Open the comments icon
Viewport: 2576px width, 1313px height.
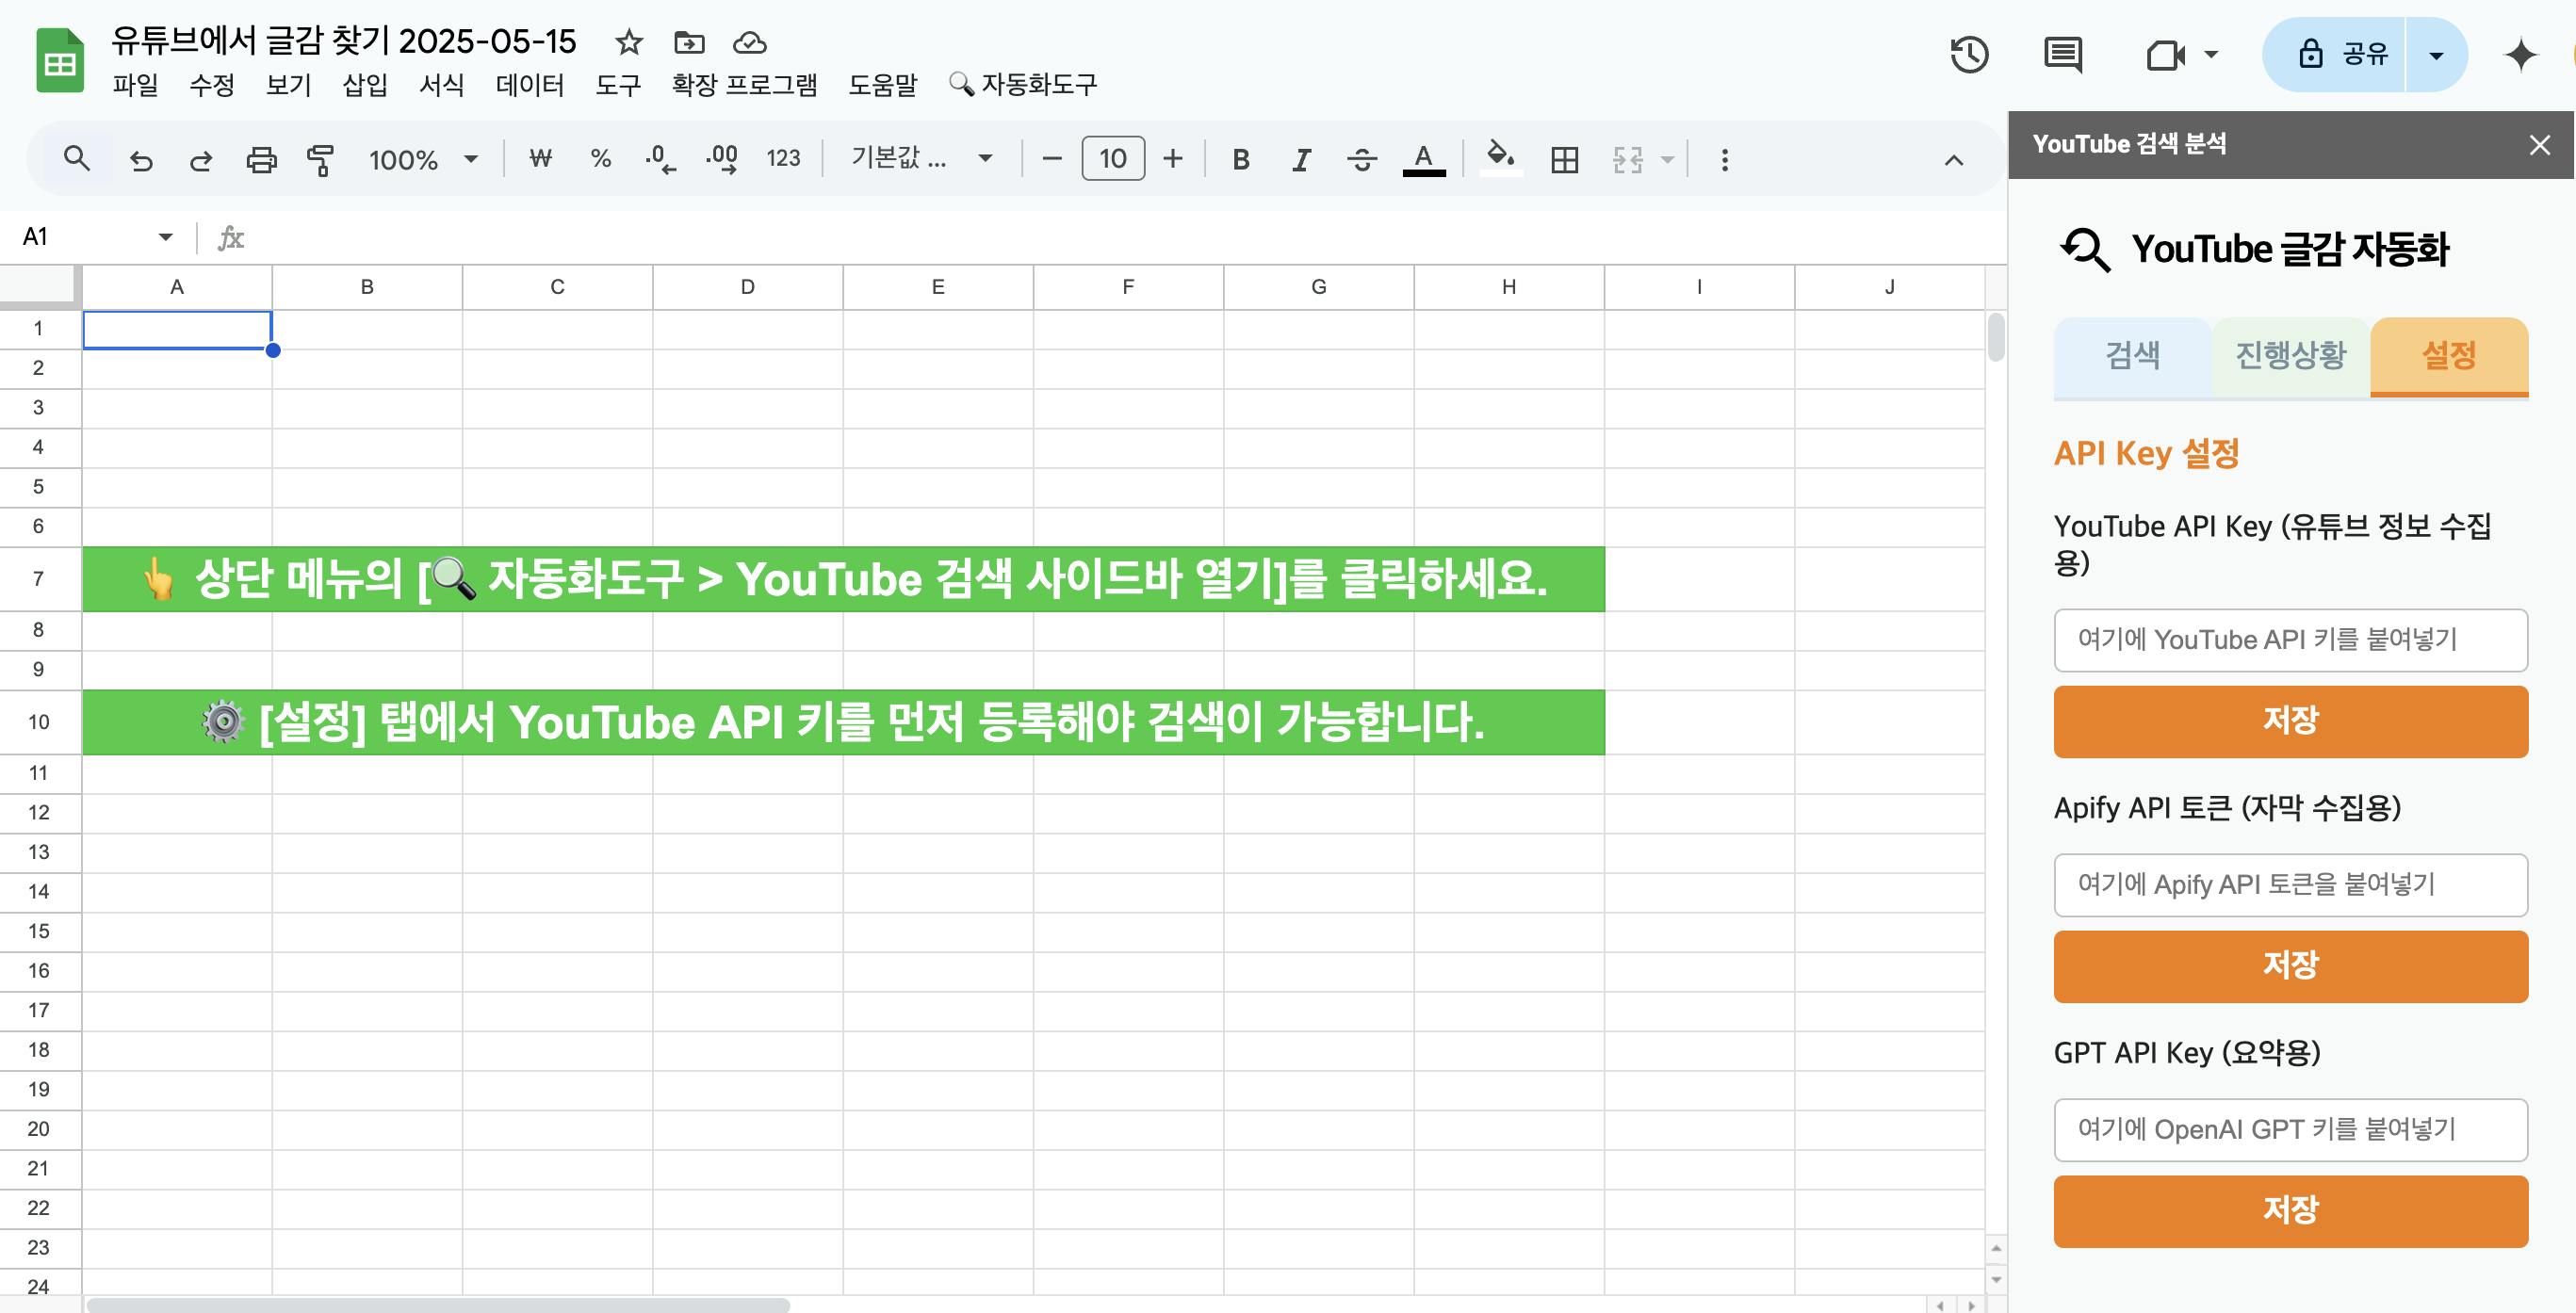pos(2062,54)
